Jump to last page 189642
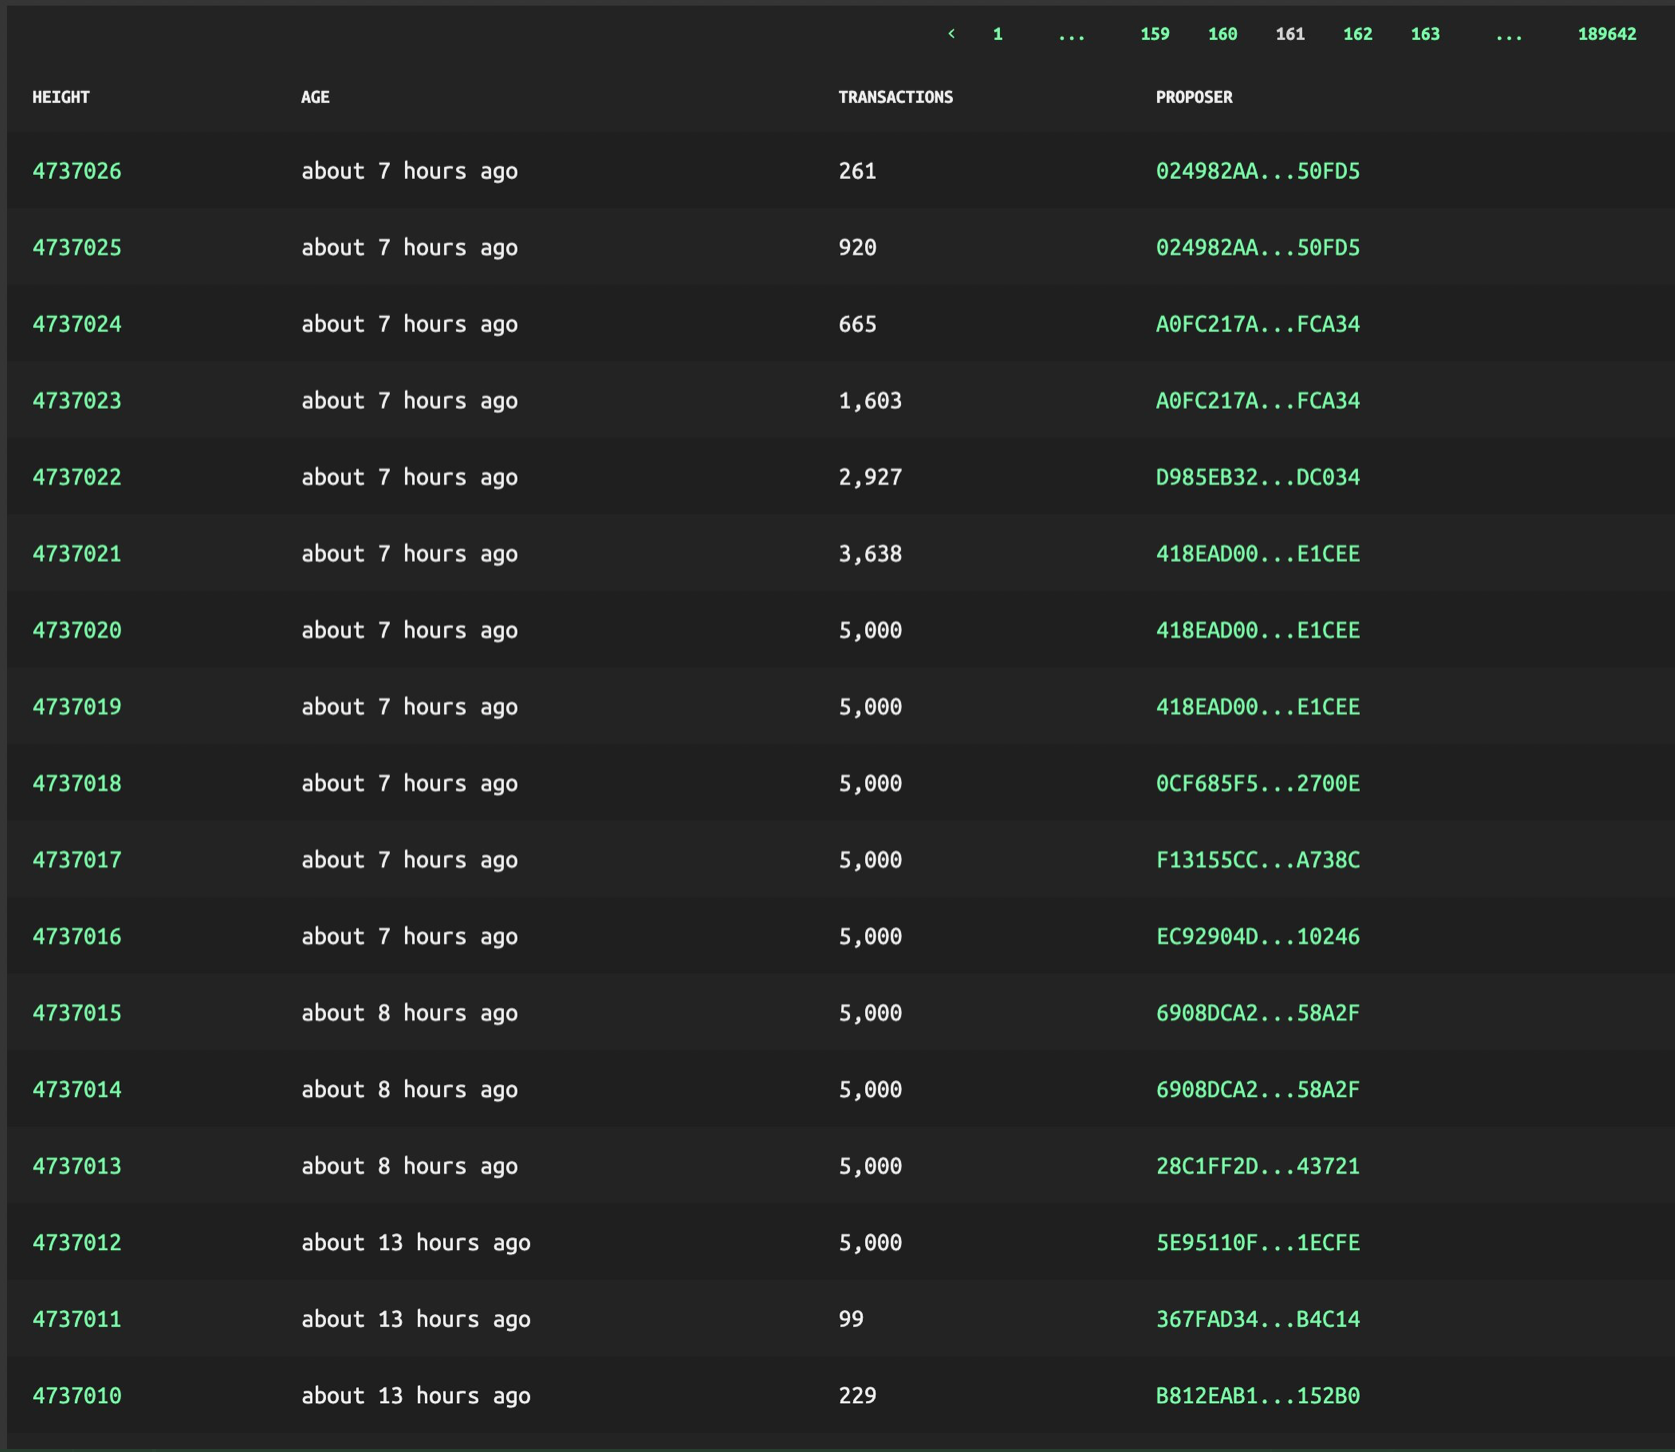This screenshot has width=1675, height=1452. (1607, 34)
